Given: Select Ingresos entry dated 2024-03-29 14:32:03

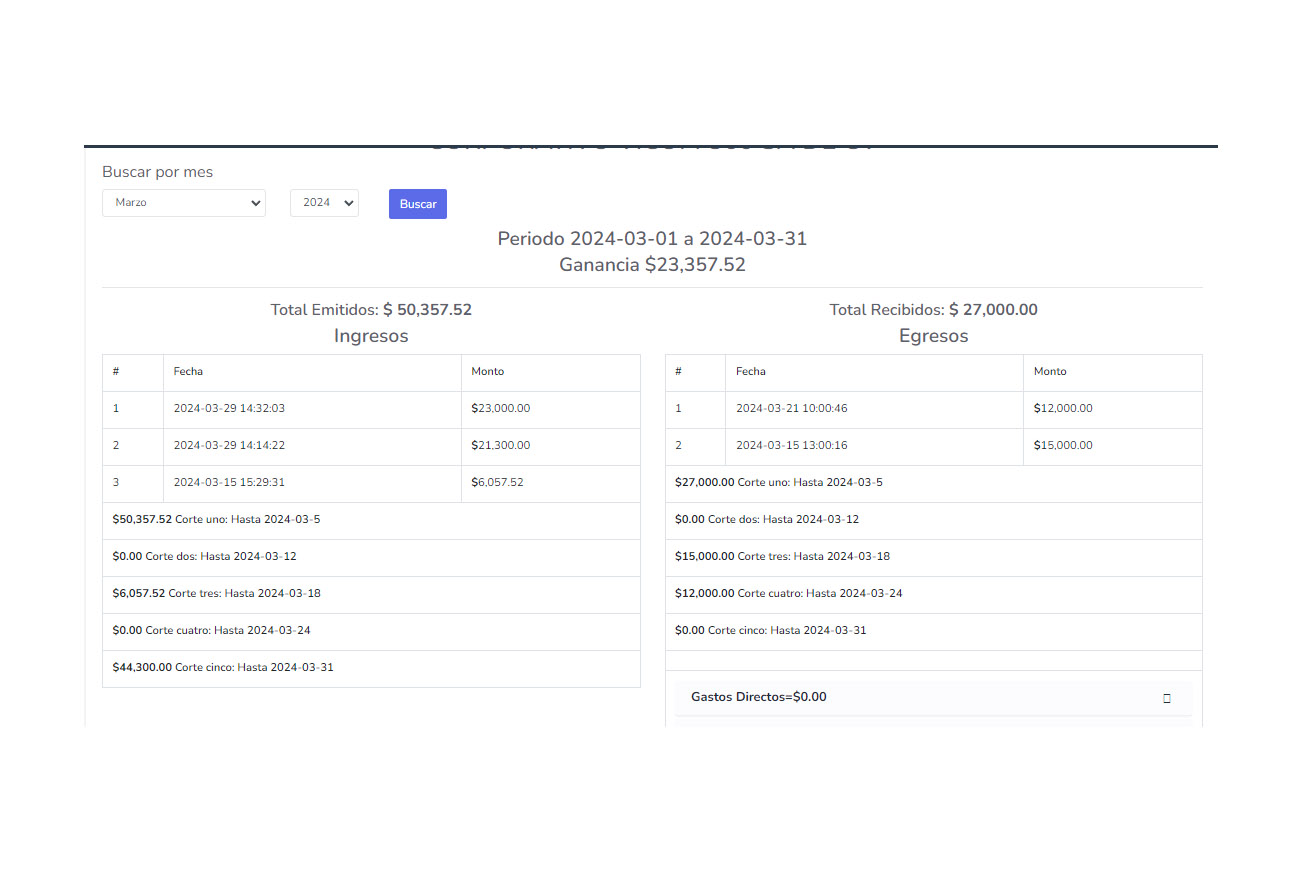Looking at the screenshot, I should [x=229, y=409].
